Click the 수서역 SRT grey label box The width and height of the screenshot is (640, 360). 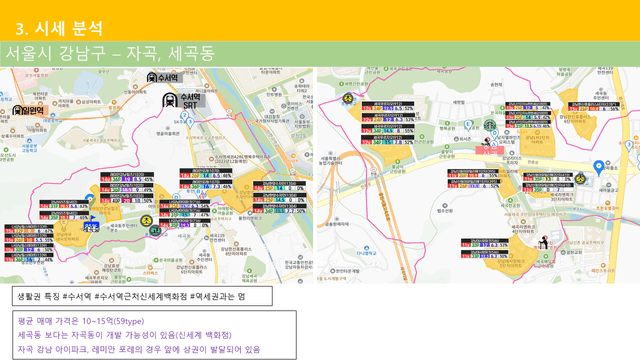[191, 101]
